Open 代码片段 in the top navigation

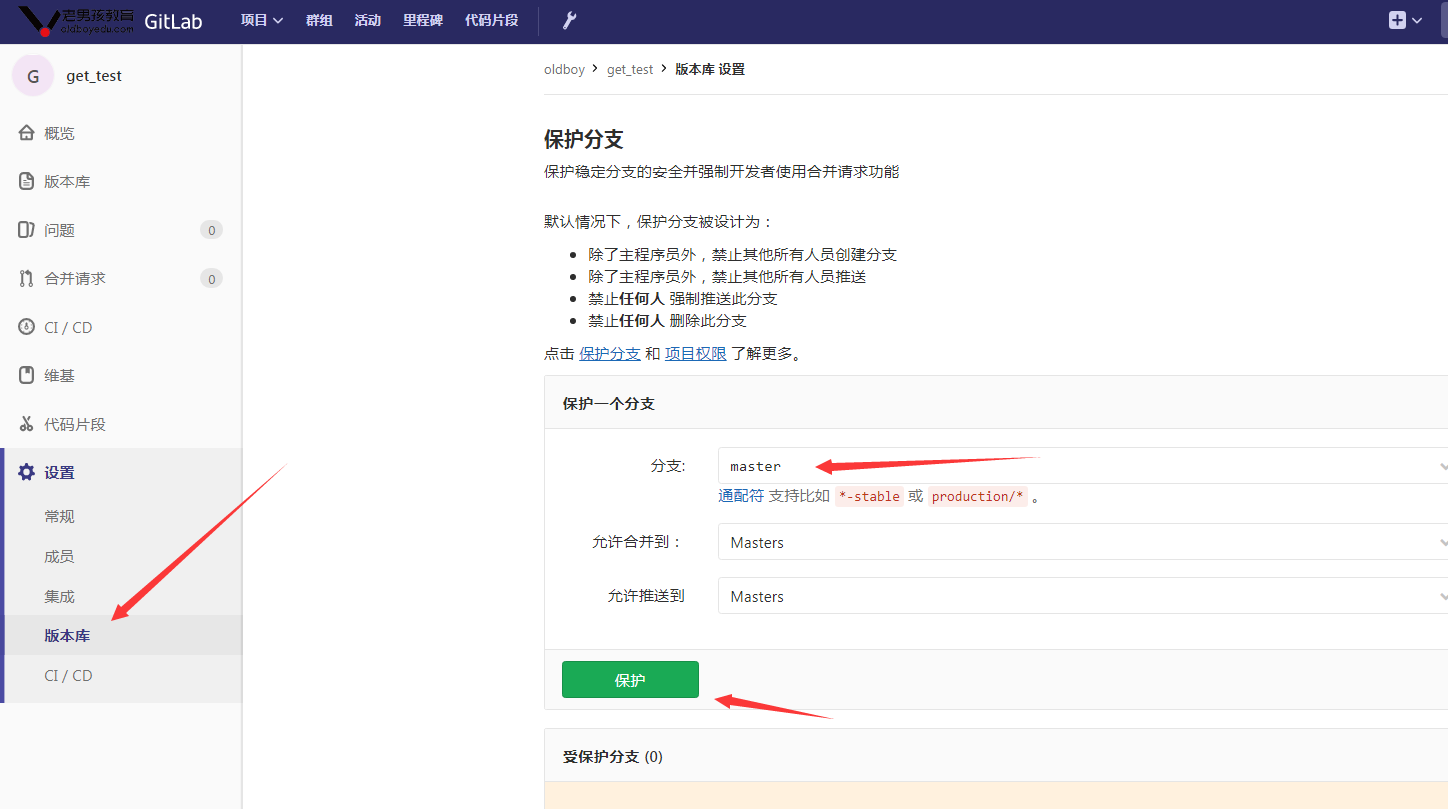click(x=491, y=20)
